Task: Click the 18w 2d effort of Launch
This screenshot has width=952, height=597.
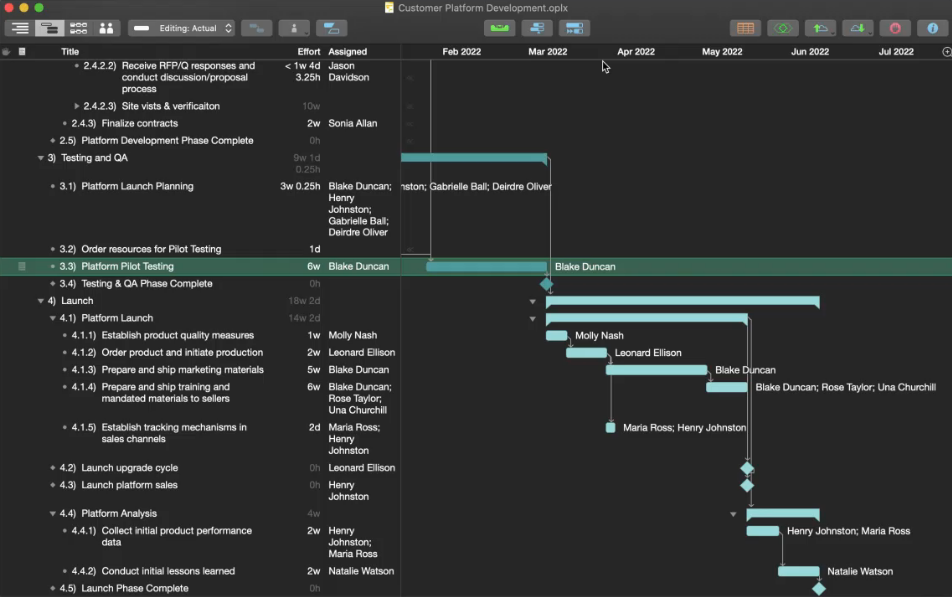Action: pyautogui.click(x=304, y=301)
